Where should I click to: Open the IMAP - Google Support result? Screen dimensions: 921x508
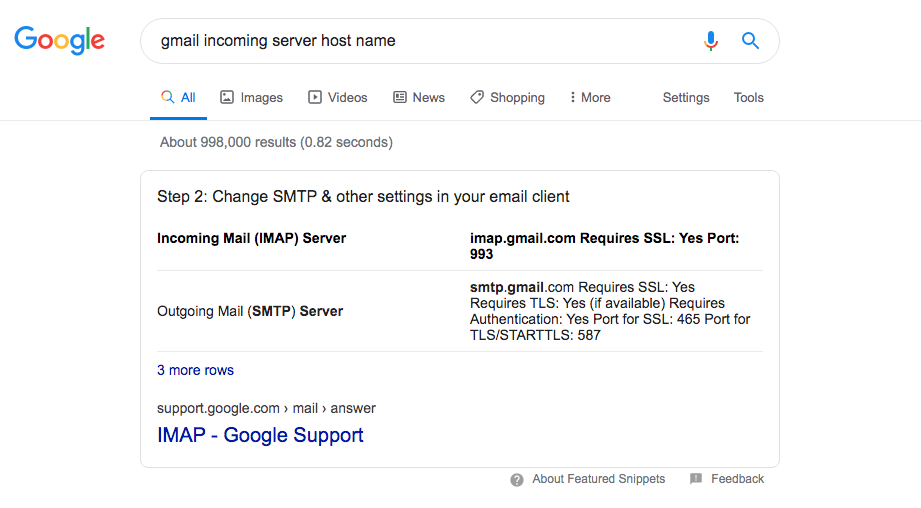(260, 435)
